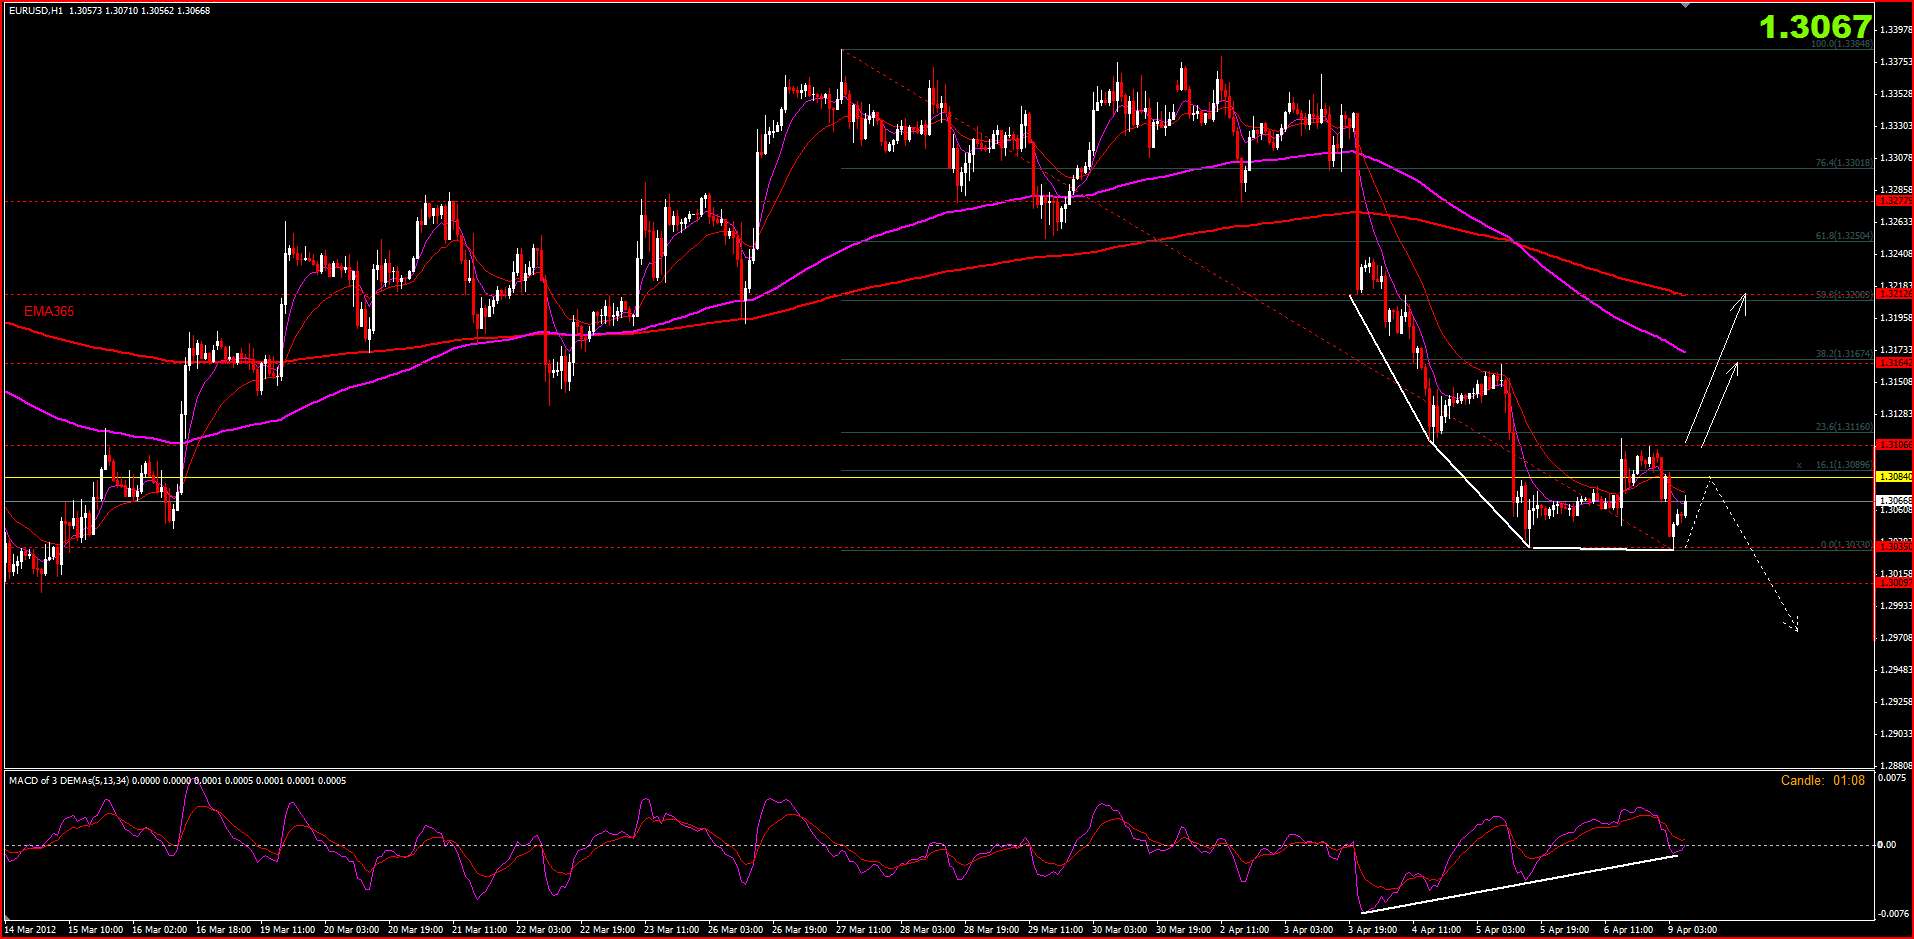Viewport: 1914px width, 939px height.
Task: Click the red 1.31642 price tag
Action: pos(1895,363)
